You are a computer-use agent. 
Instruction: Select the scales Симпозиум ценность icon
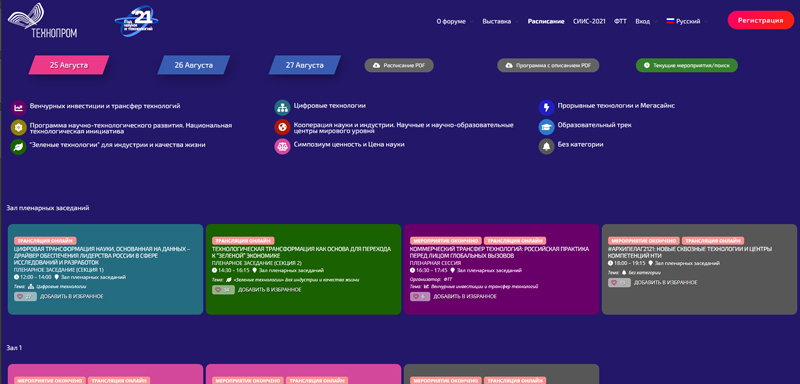click(282, 146)
